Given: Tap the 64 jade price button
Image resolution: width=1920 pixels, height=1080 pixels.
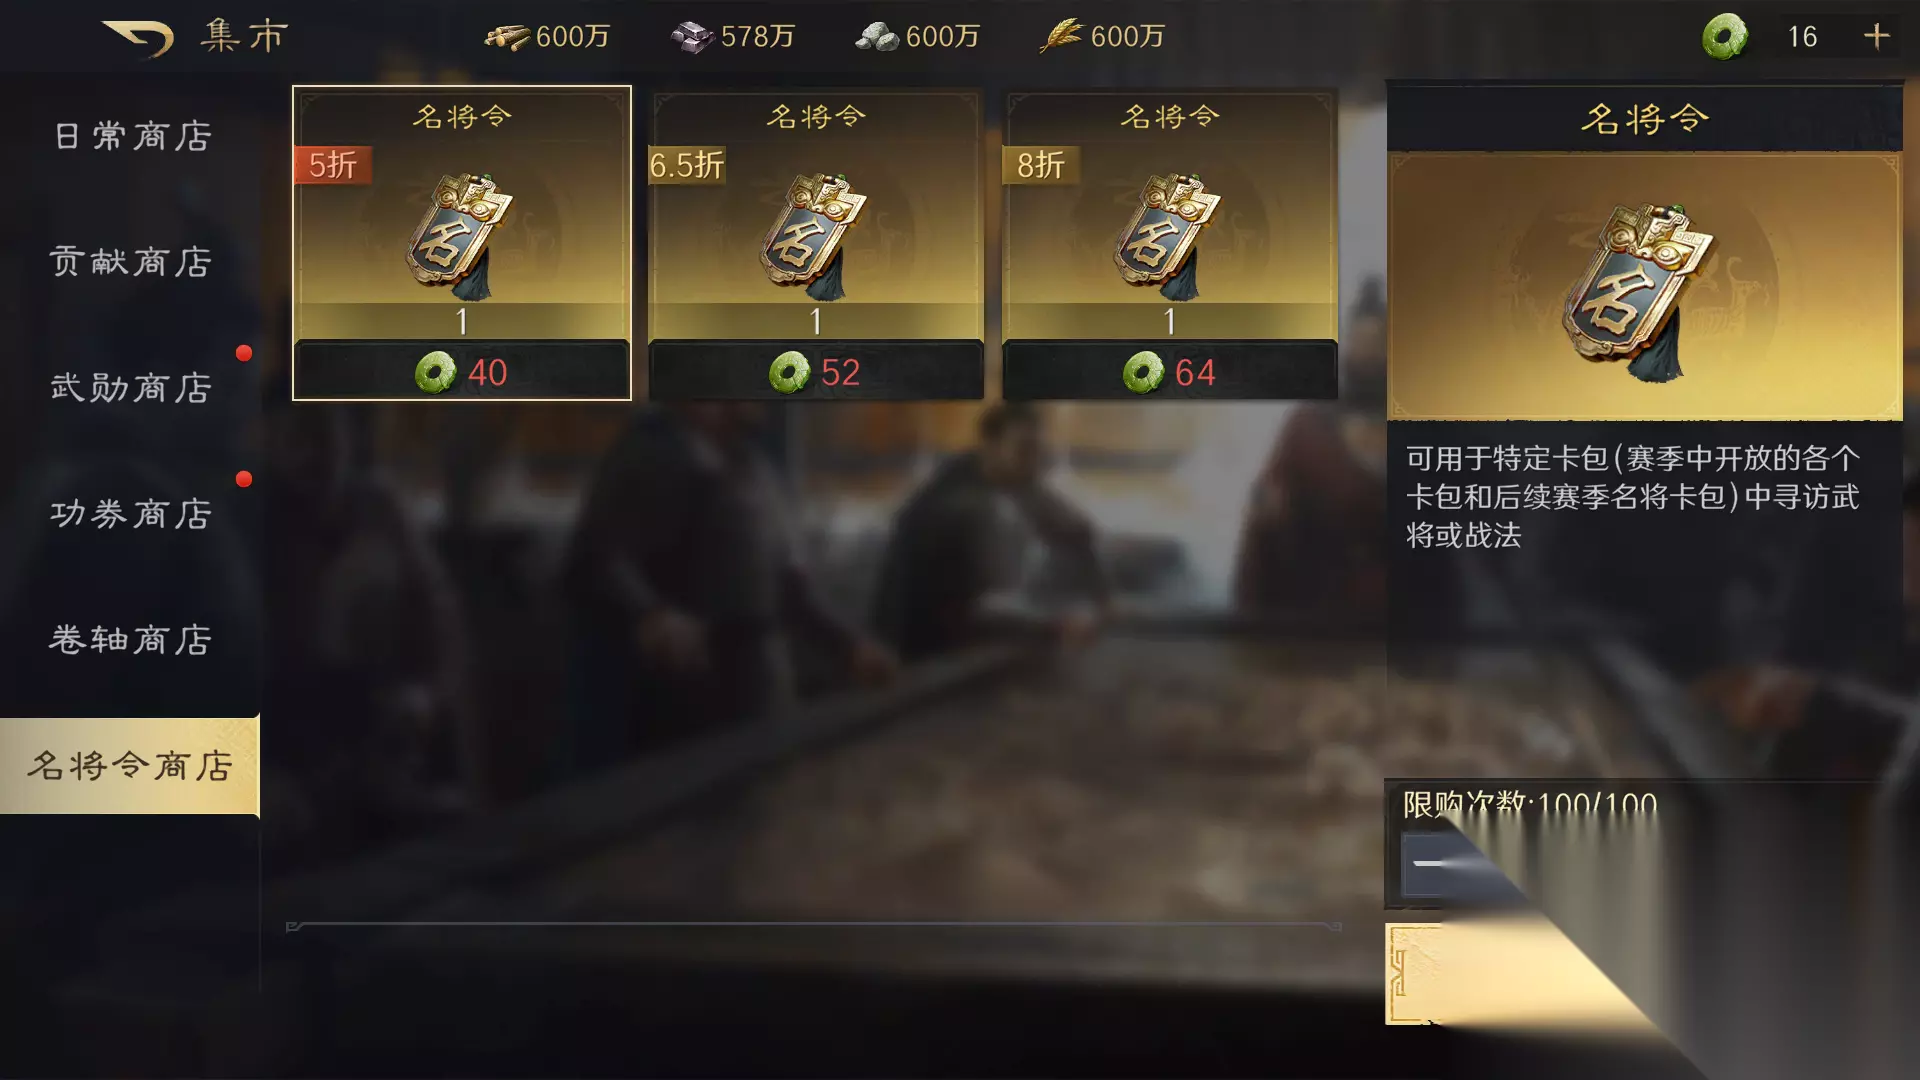Looking at the screenshot, I should 1169,372.
